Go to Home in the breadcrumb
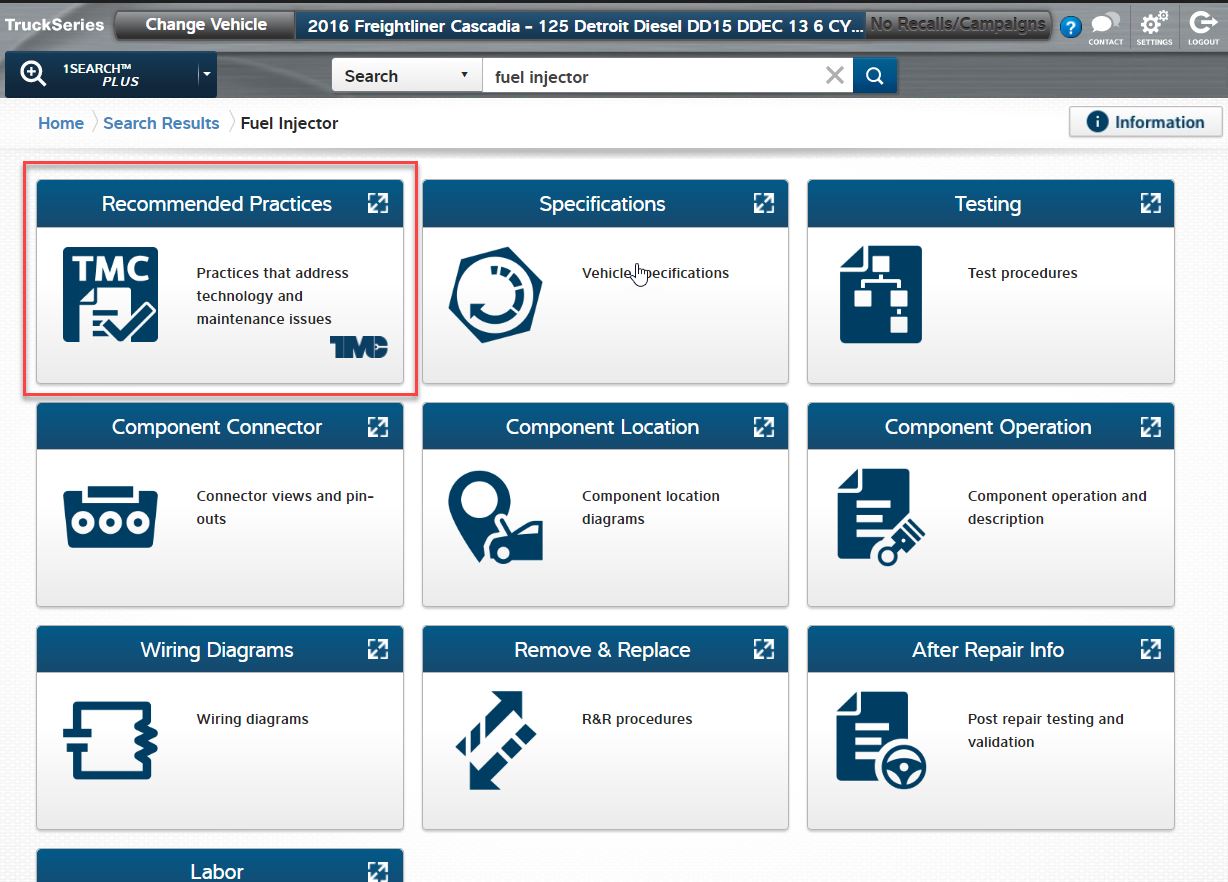This screenshot has height=882, width=1228. coord(61,123)
